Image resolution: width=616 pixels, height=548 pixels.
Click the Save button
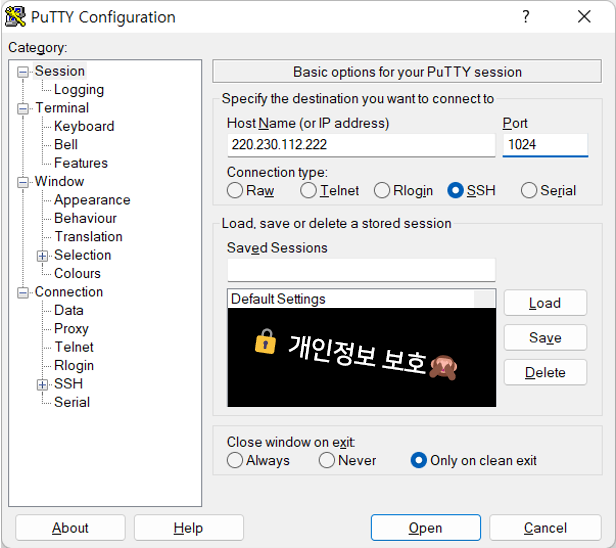click(545, 337)
